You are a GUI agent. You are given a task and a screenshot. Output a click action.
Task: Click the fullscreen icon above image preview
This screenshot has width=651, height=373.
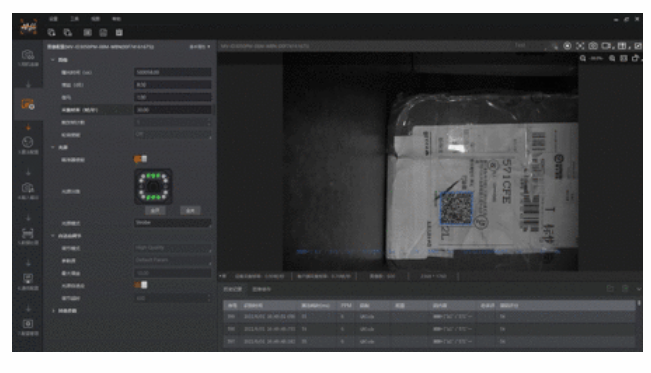coord(580,46)
